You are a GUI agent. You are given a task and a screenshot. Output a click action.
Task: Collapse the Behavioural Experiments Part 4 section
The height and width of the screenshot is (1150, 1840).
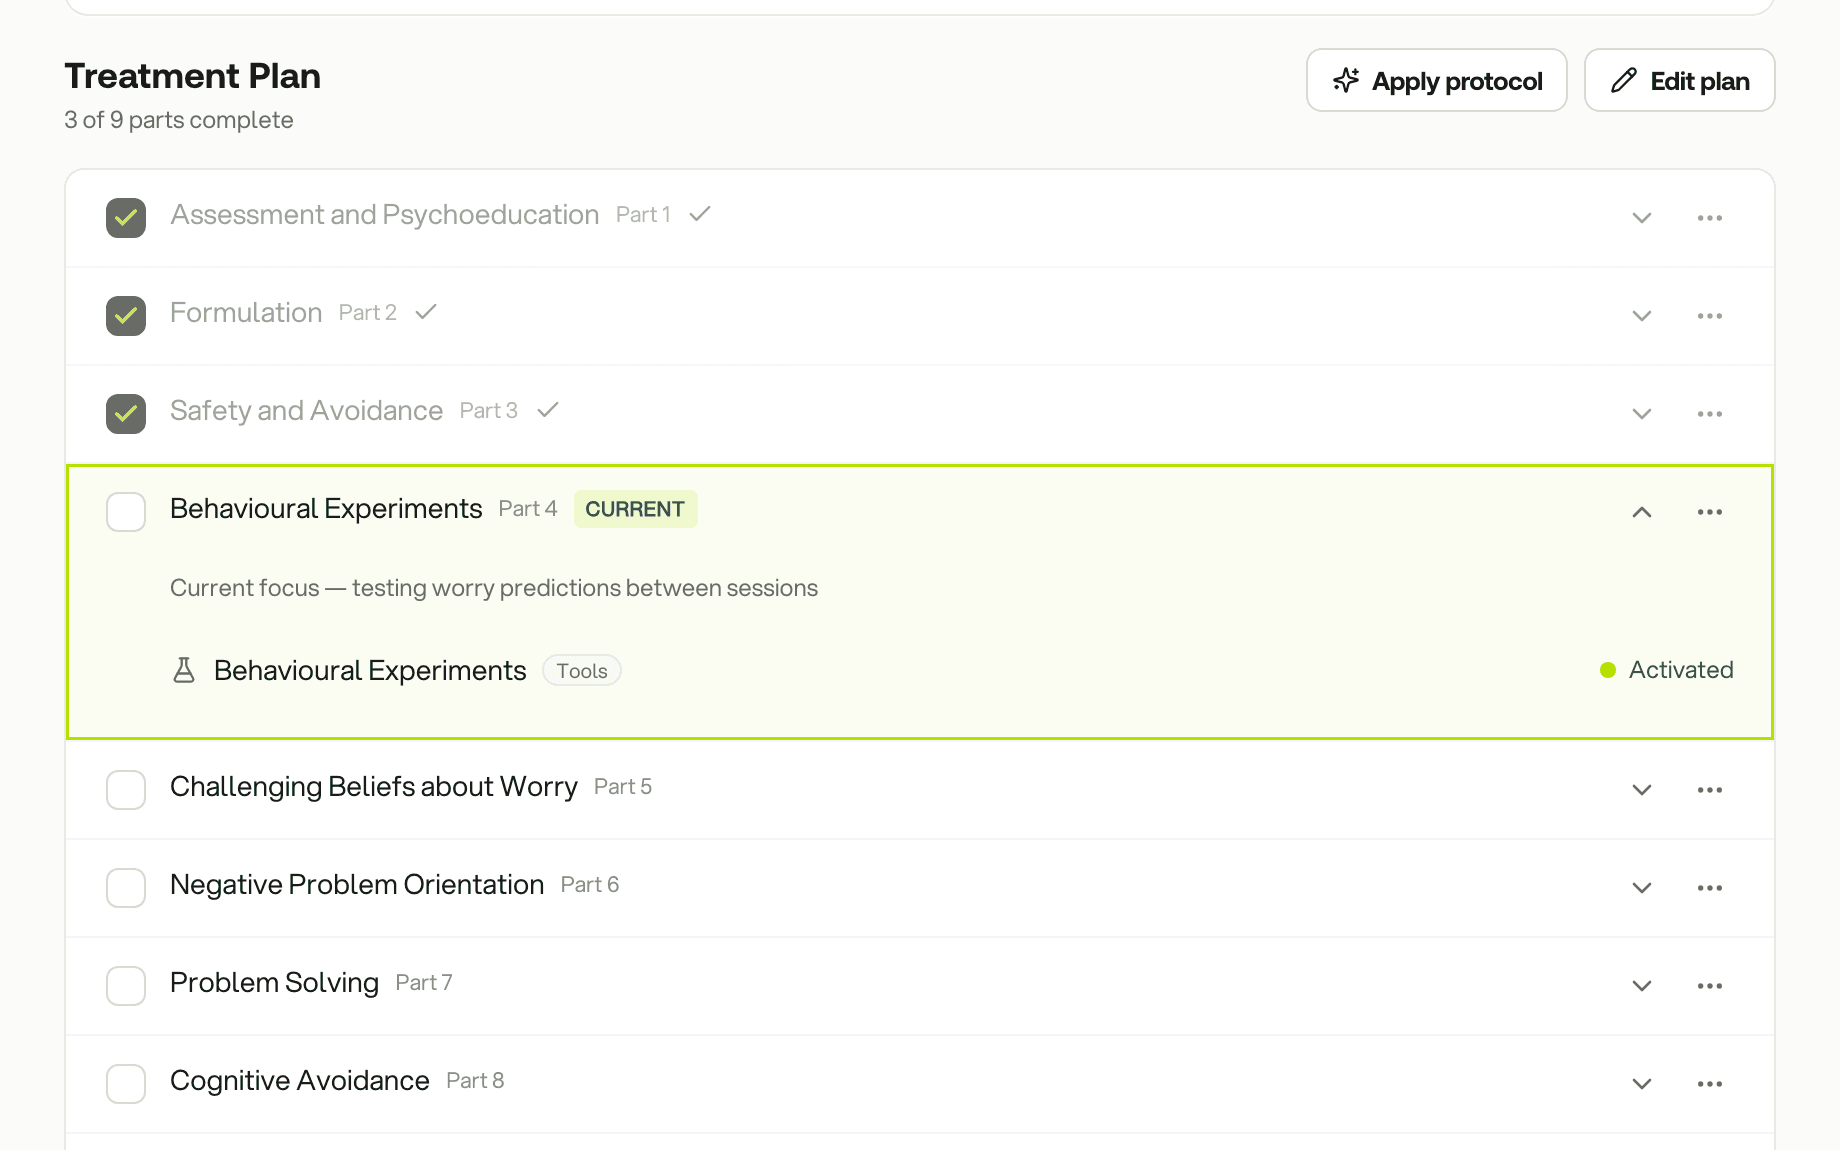(x=1642, y=512)
